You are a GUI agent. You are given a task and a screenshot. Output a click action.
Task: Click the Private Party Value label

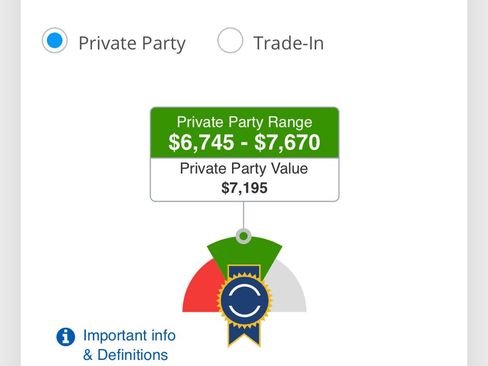[x=244, y=169]
